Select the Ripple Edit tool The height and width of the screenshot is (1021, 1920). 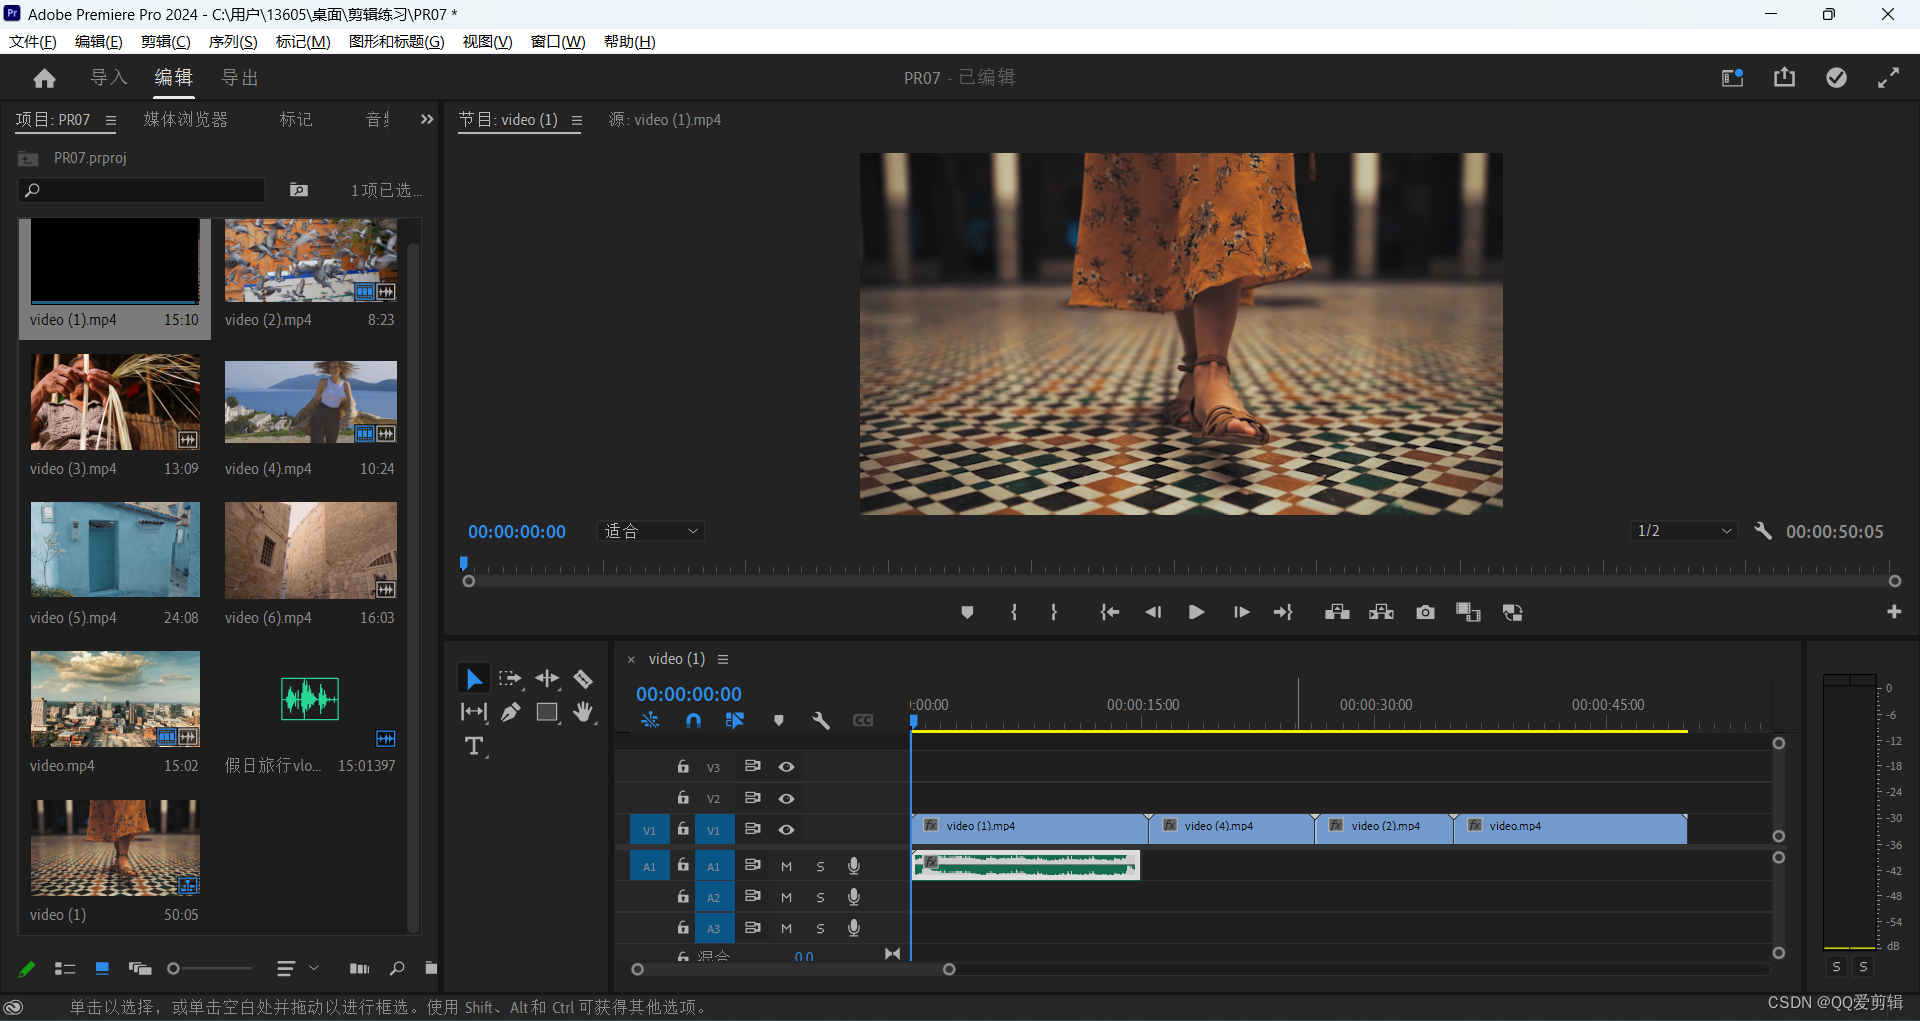click(547, 680)
